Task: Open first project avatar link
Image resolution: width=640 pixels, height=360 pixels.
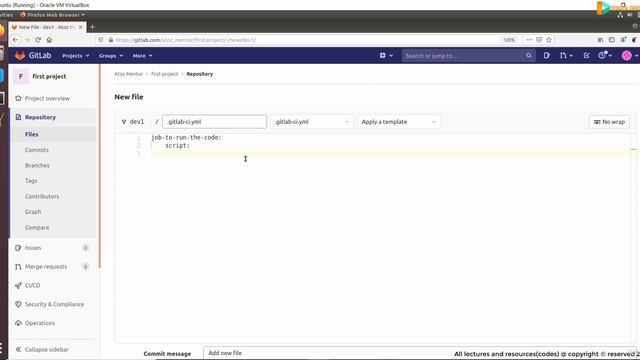Action: pyautogui.click(x=21, y=76)
